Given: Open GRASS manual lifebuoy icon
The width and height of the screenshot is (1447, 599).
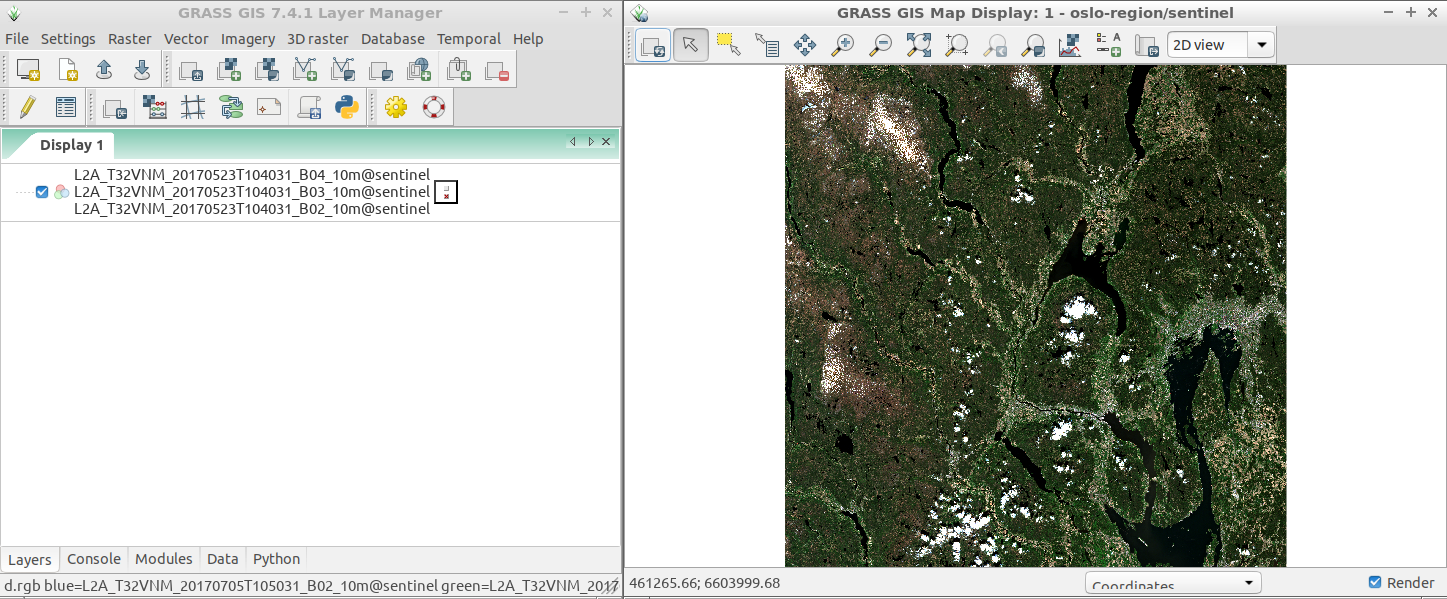Looking at the screenshot, I should (434, 107).
